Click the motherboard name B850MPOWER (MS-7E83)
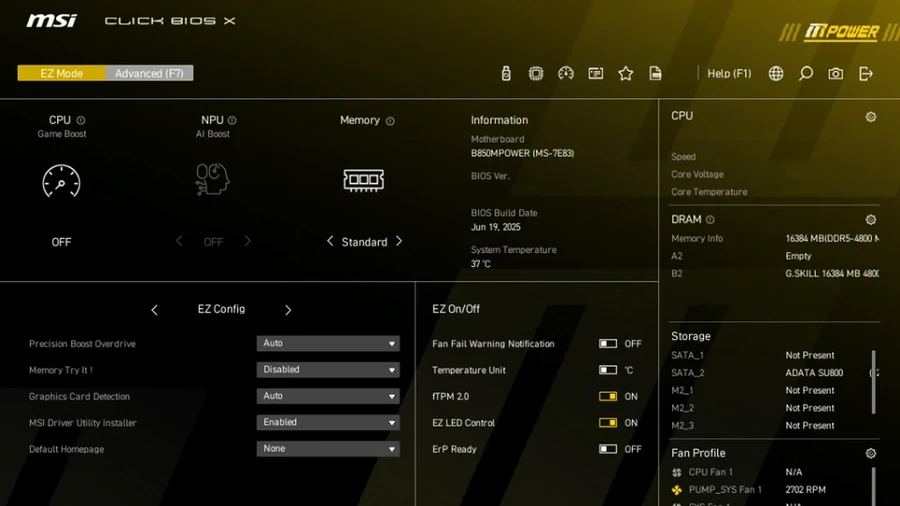 [522, 153]
